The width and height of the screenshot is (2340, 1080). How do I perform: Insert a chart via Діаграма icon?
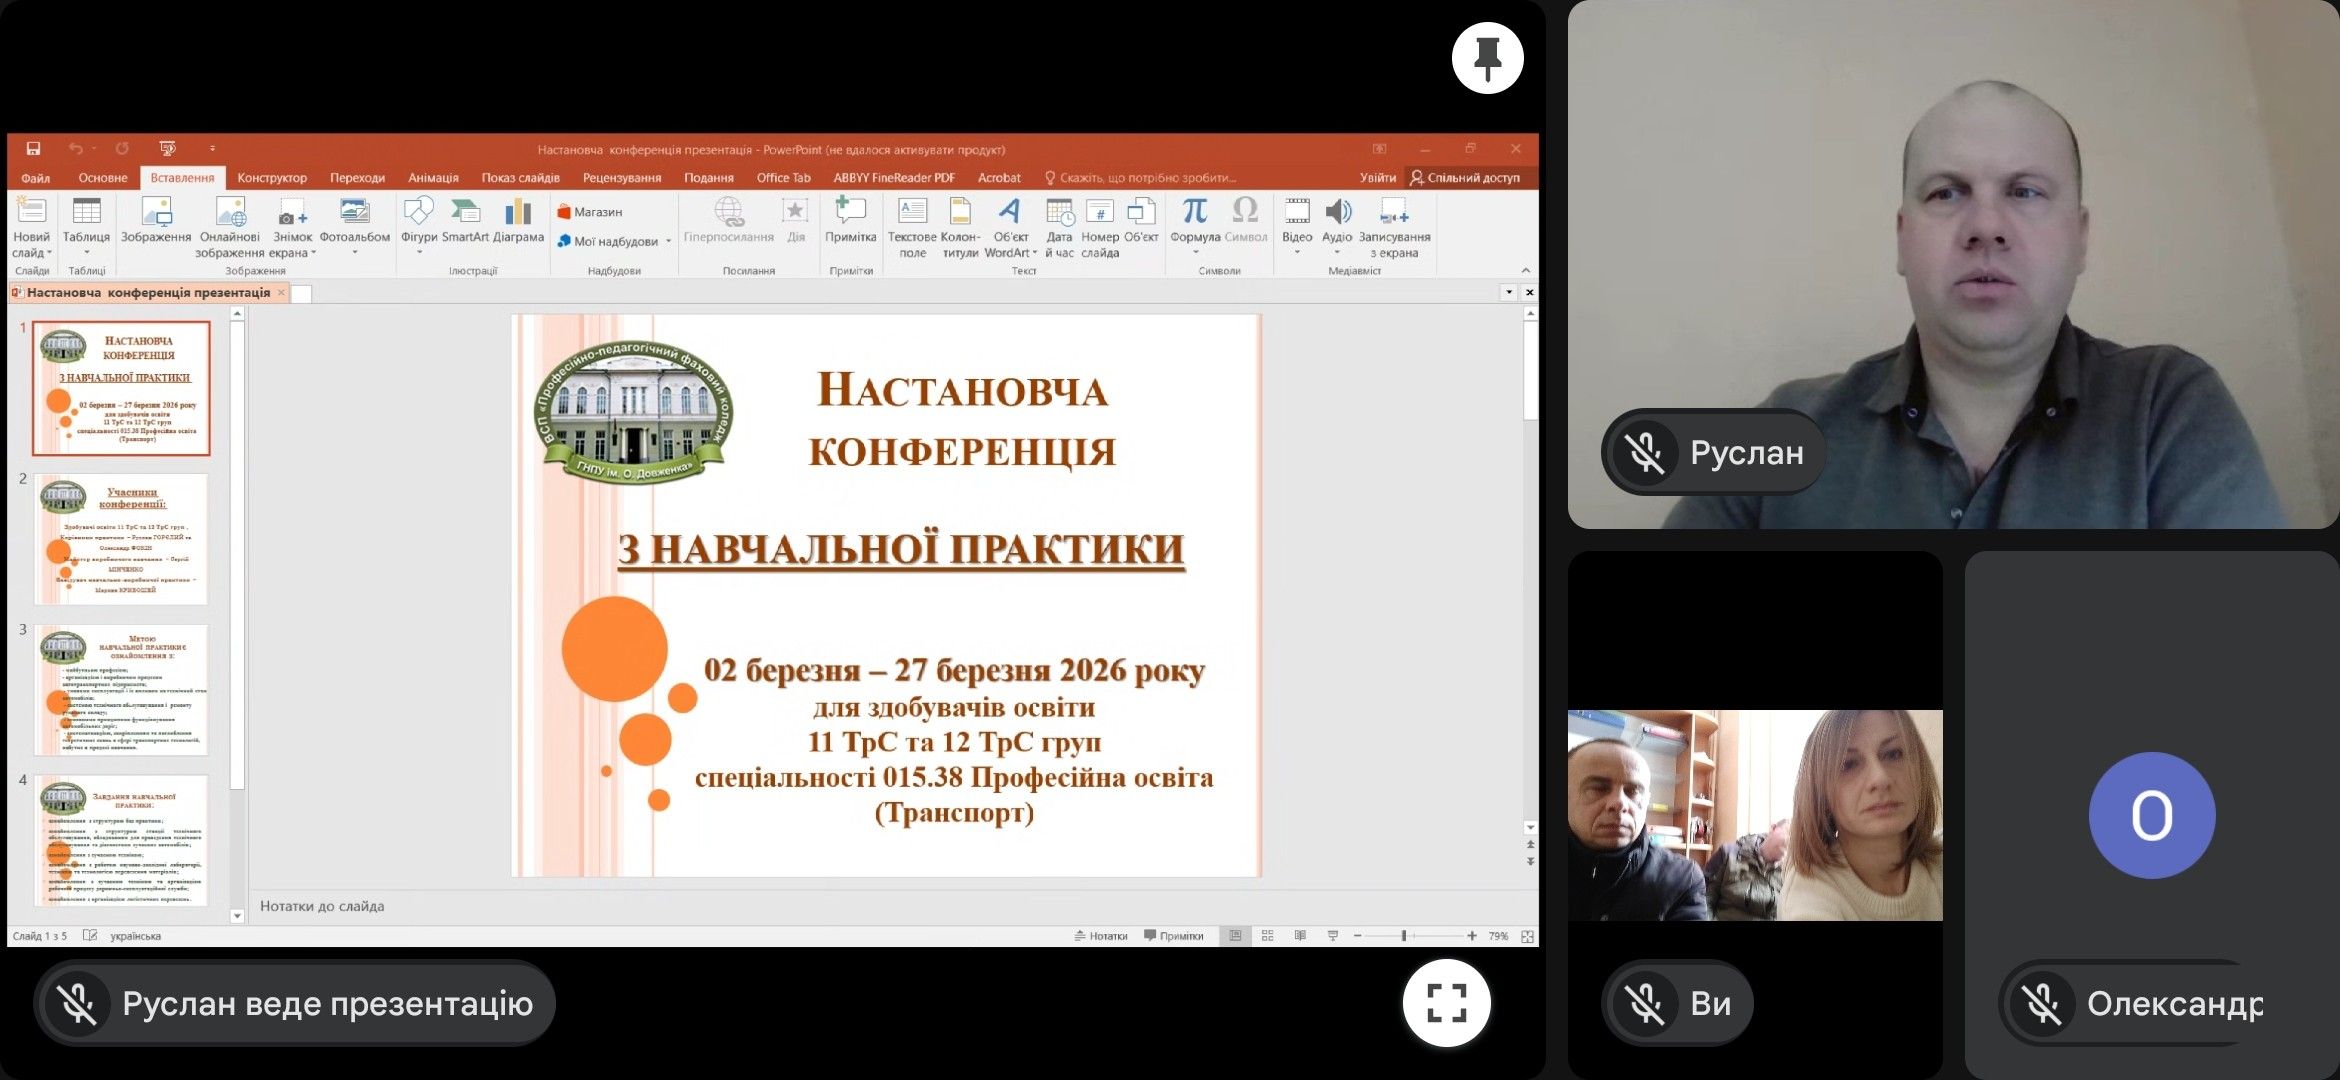pyautogui.click(x=518, y=212)
